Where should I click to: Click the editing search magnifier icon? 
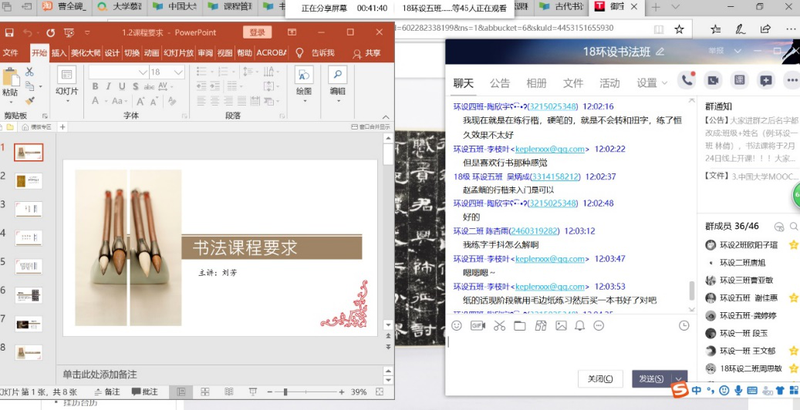[337, 75]
